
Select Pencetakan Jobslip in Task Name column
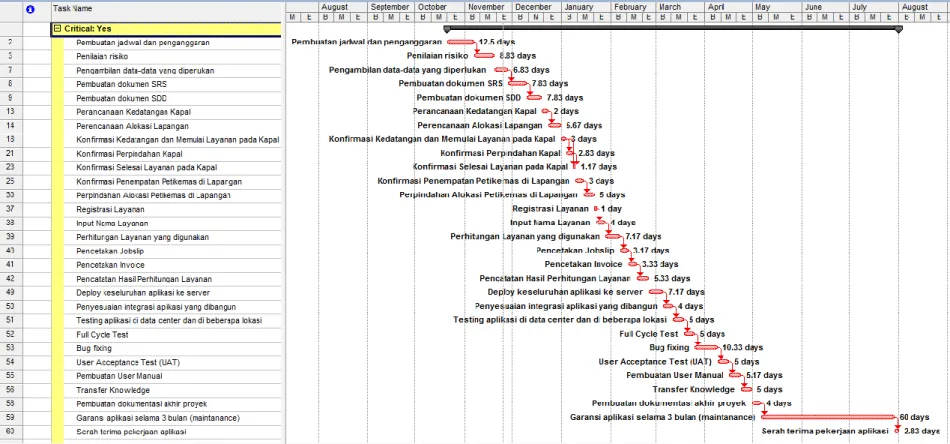point(110,251)
